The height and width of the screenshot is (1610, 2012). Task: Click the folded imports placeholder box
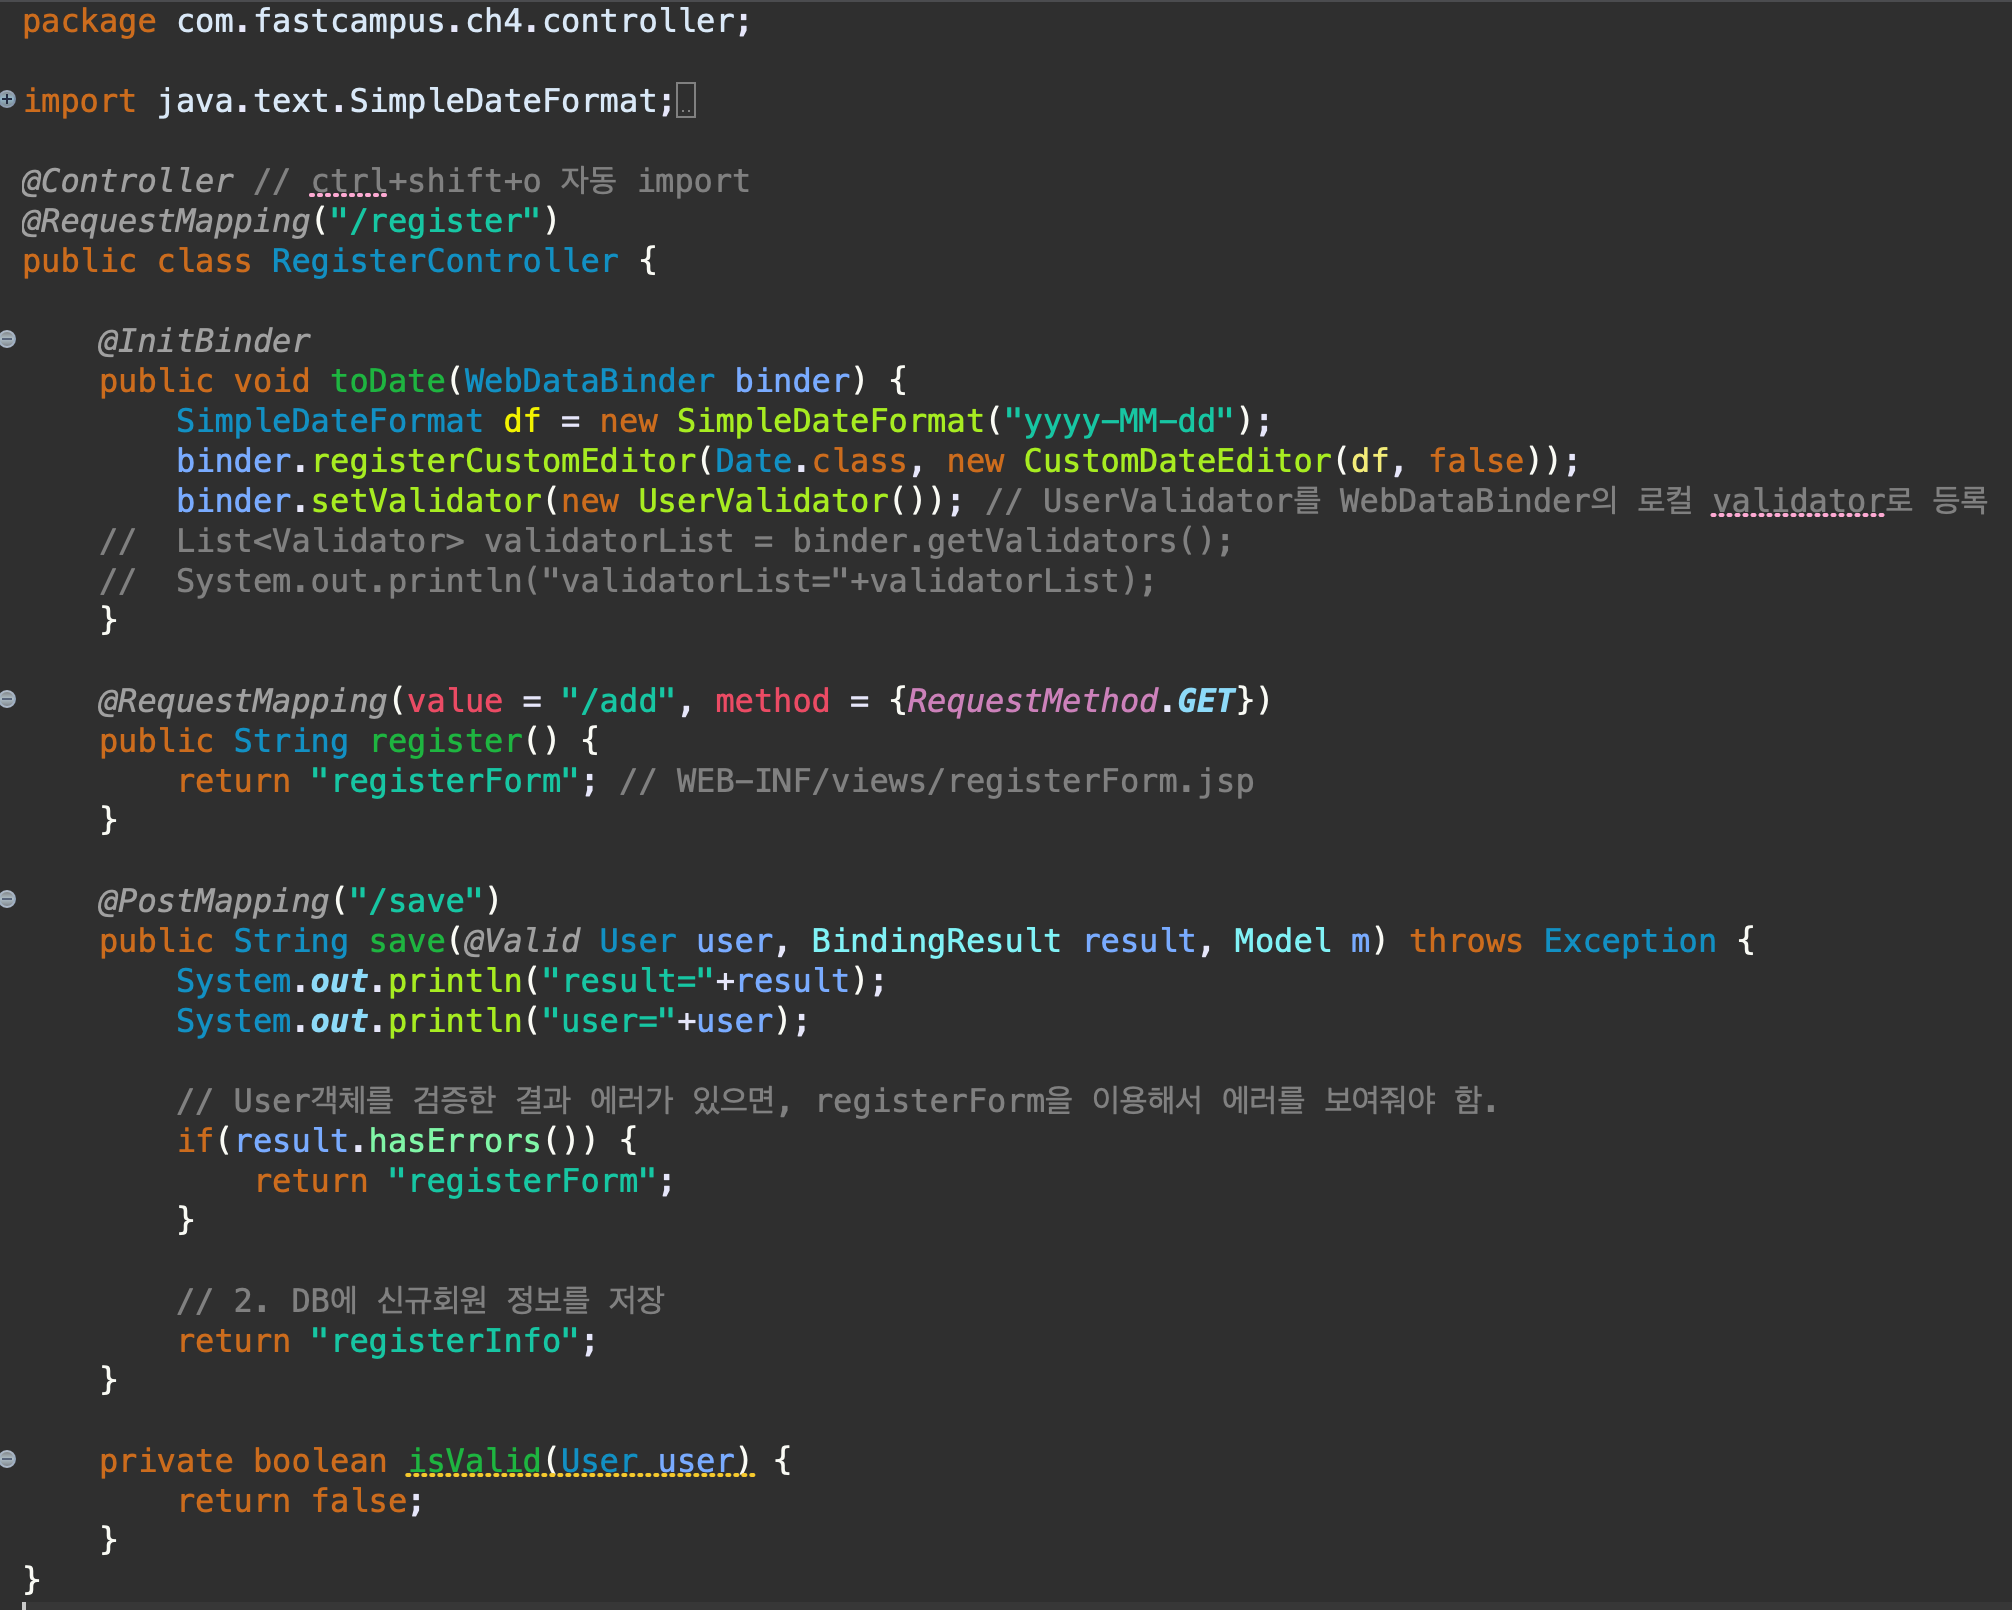pos(686,101)
